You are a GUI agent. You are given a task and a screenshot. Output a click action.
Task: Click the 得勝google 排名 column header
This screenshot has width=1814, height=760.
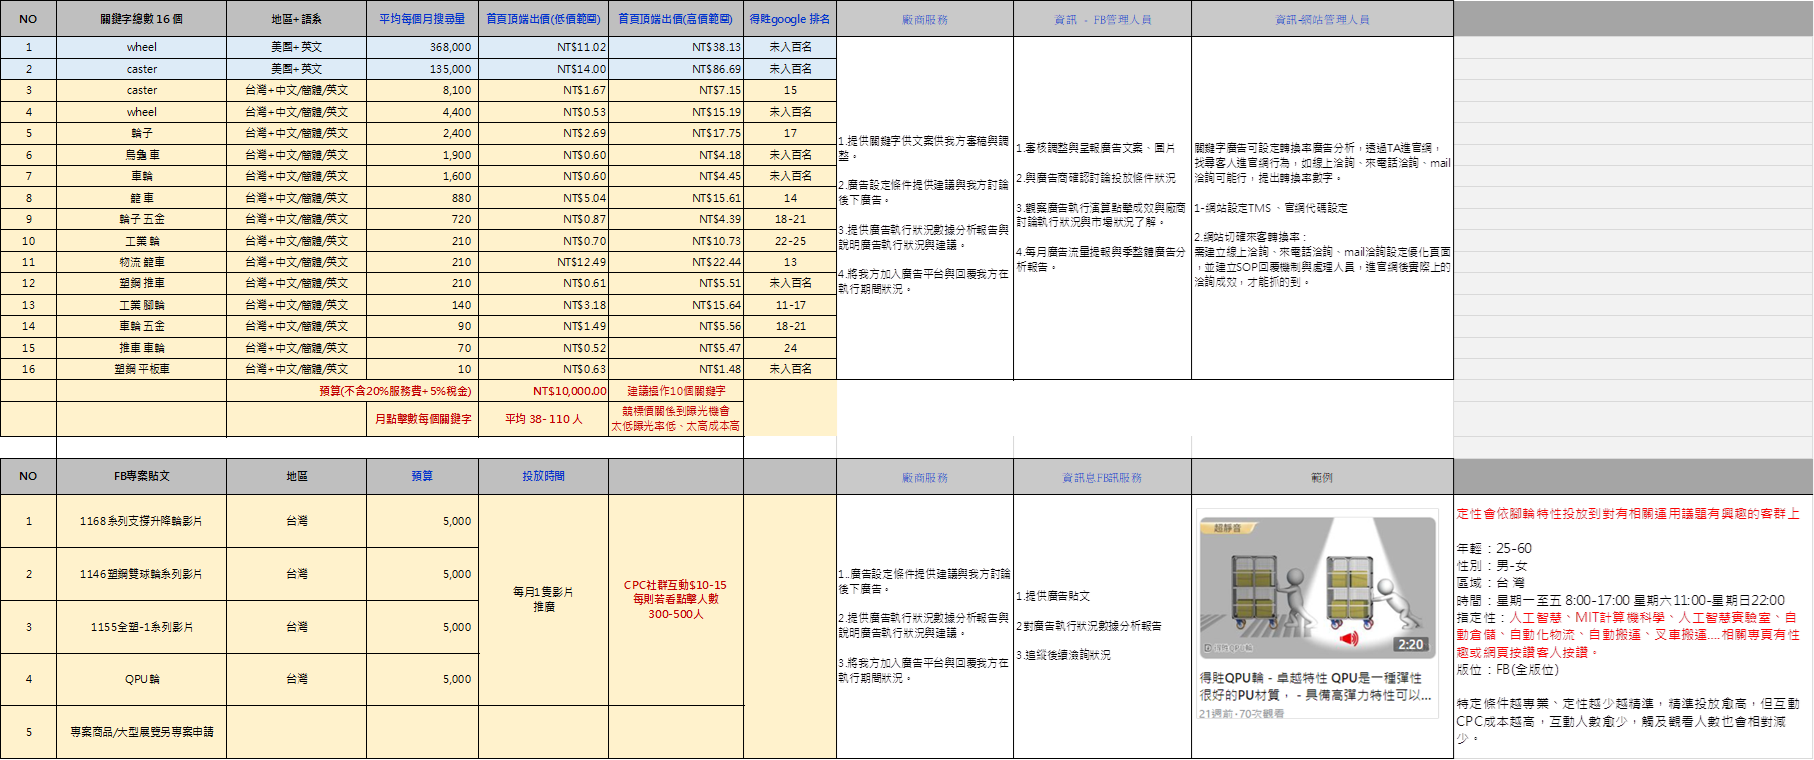(x=789, y=19)
